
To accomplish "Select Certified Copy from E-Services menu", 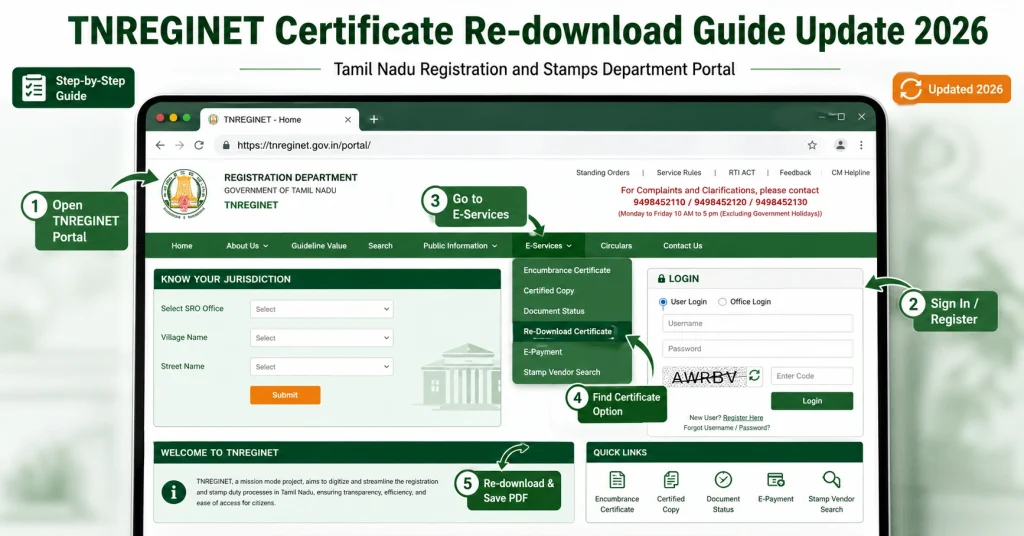I will click(x=572, y=291).
